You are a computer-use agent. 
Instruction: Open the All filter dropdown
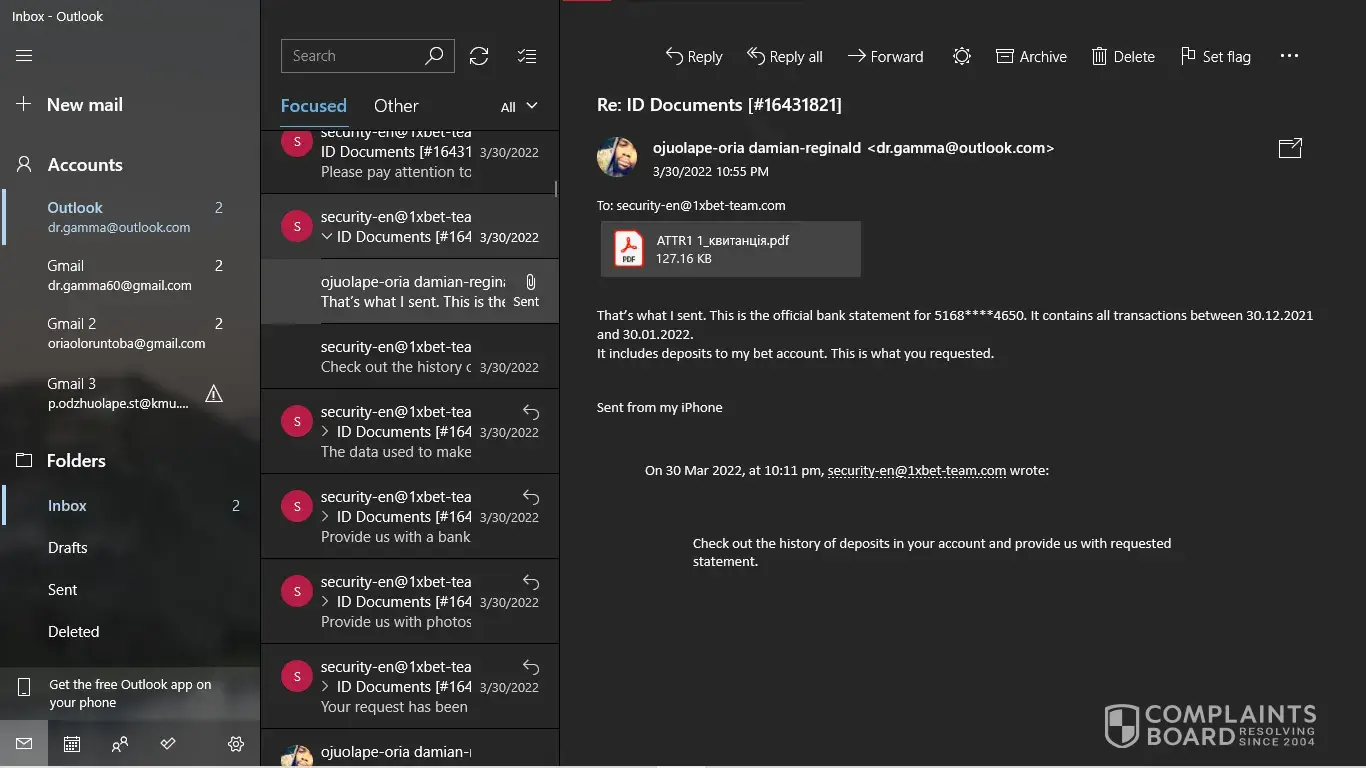pos(519,107)
